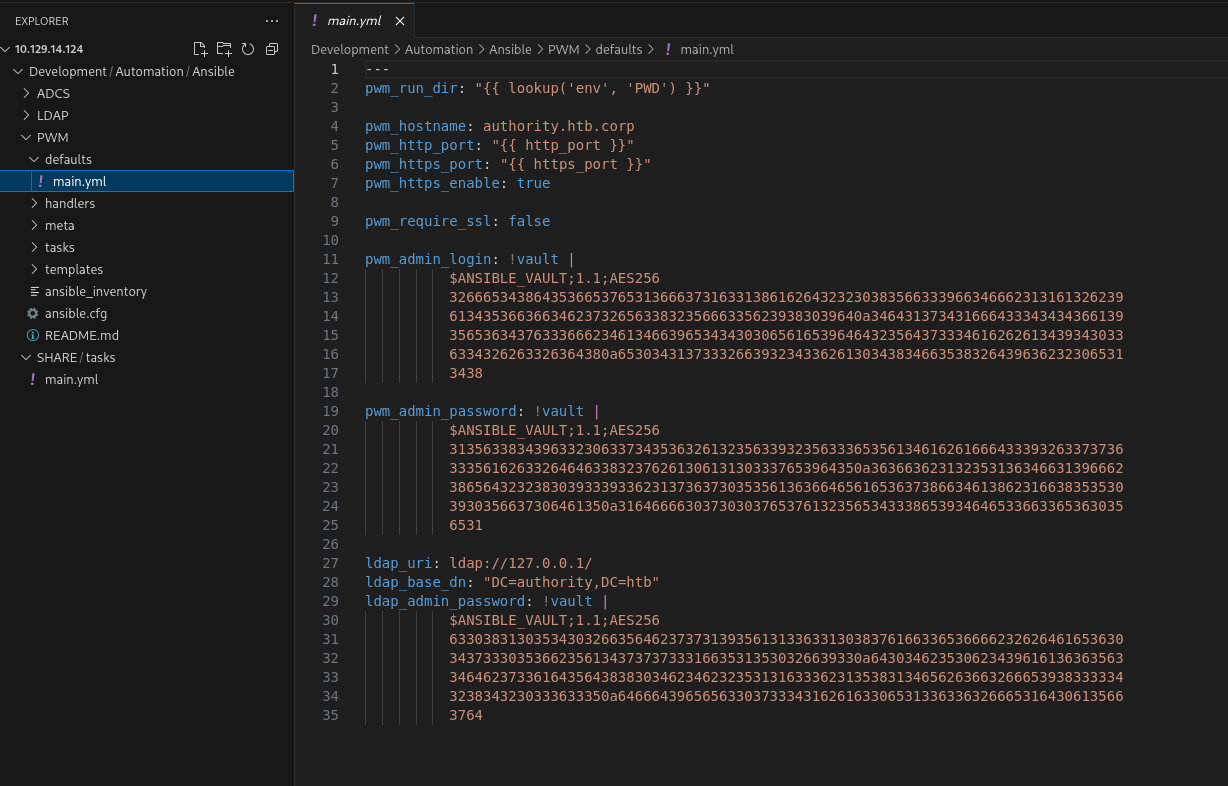Viewport: 1228px width, 786px height.
Task: Open PWM in the breadcrumb path
Action: [564, 49]
